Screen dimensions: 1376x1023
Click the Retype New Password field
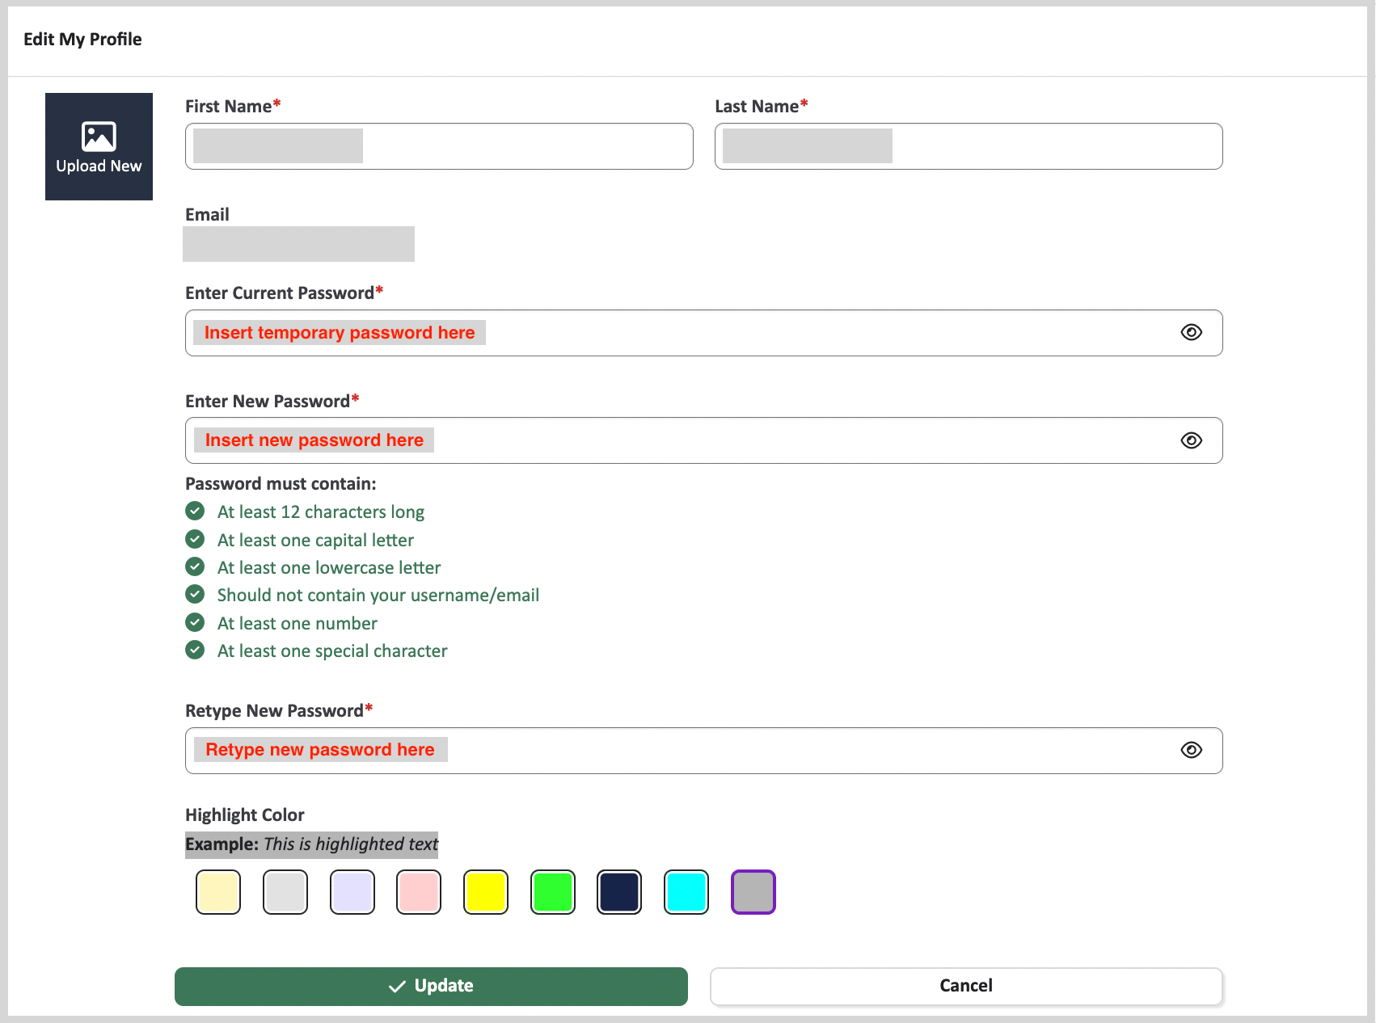point(700,749)
